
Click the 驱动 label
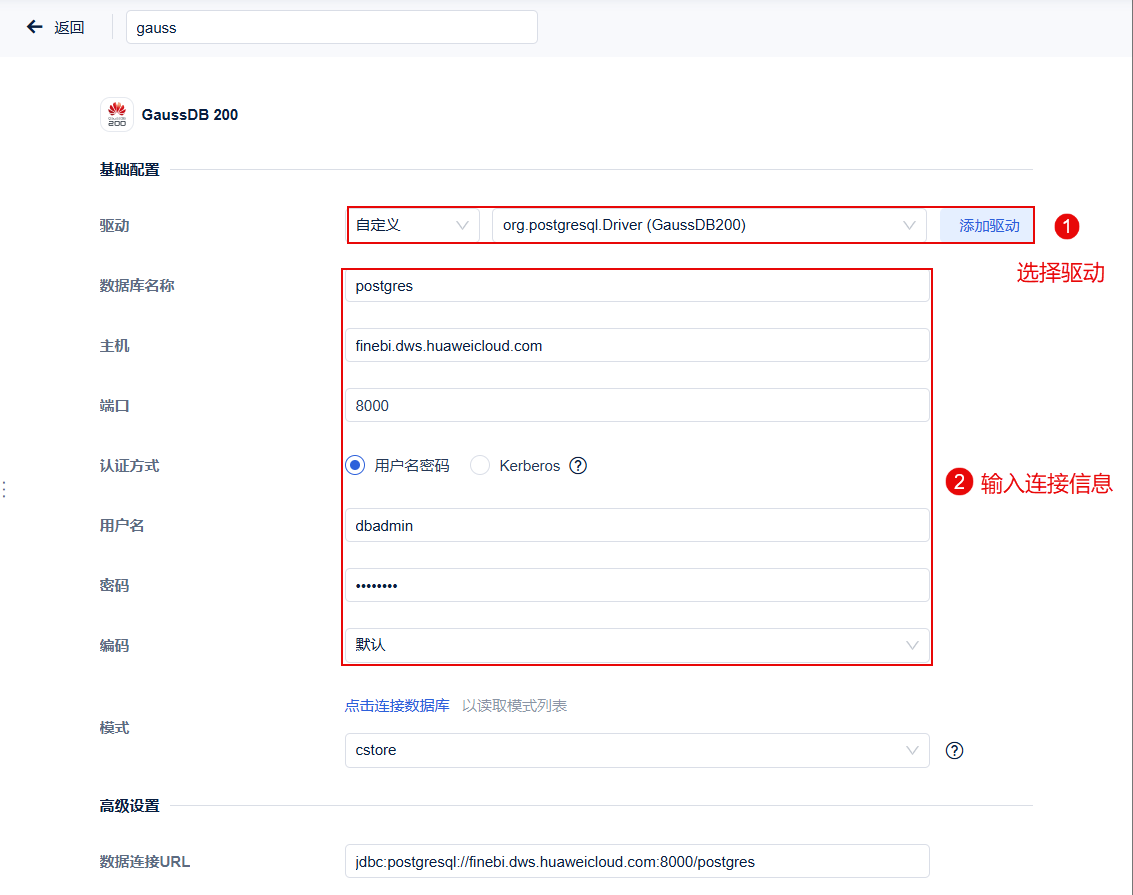pos(114,226)
